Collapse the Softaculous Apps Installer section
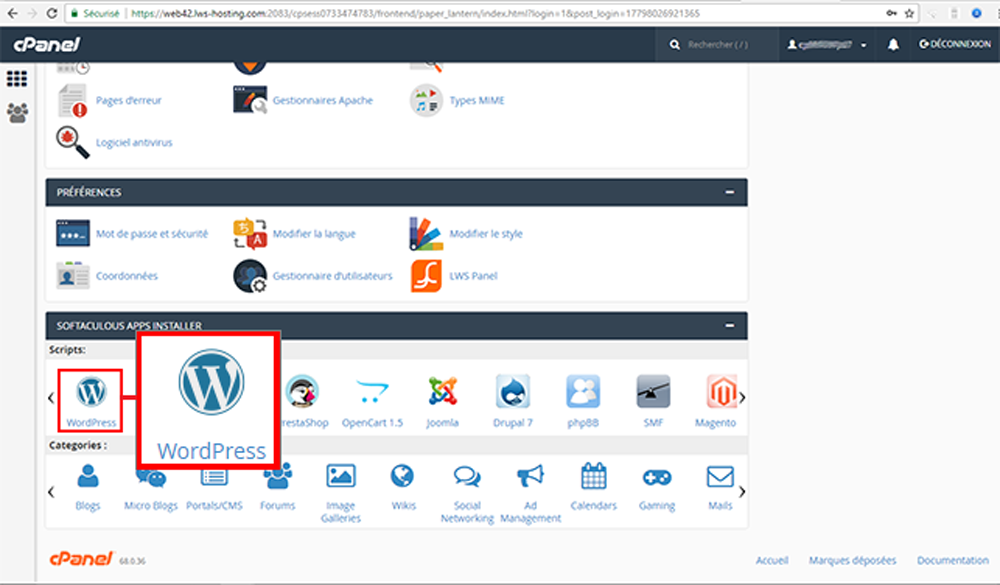Screen dimensions: 1000x585 pyautogui.click(x=730, y=325)
